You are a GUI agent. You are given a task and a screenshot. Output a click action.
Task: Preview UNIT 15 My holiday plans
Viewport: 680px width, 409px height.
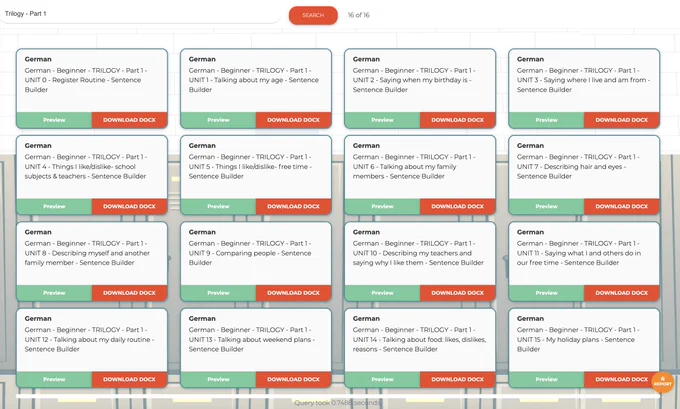coord(546,380)
